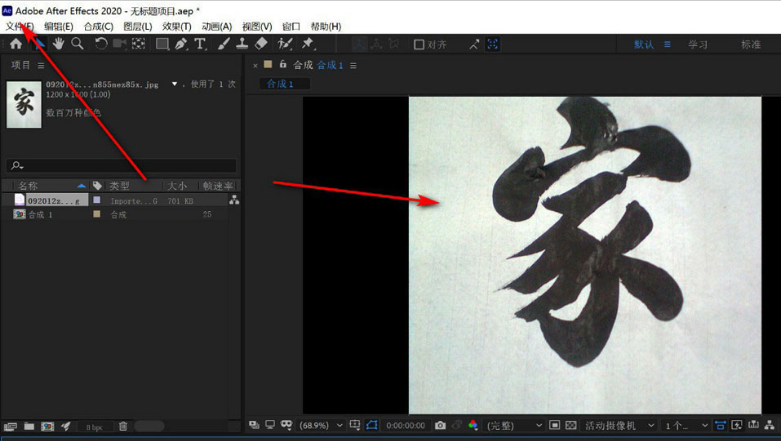Select the Pen tool
781x441 pixels.
pyautogui.click(x=181, y=44)
